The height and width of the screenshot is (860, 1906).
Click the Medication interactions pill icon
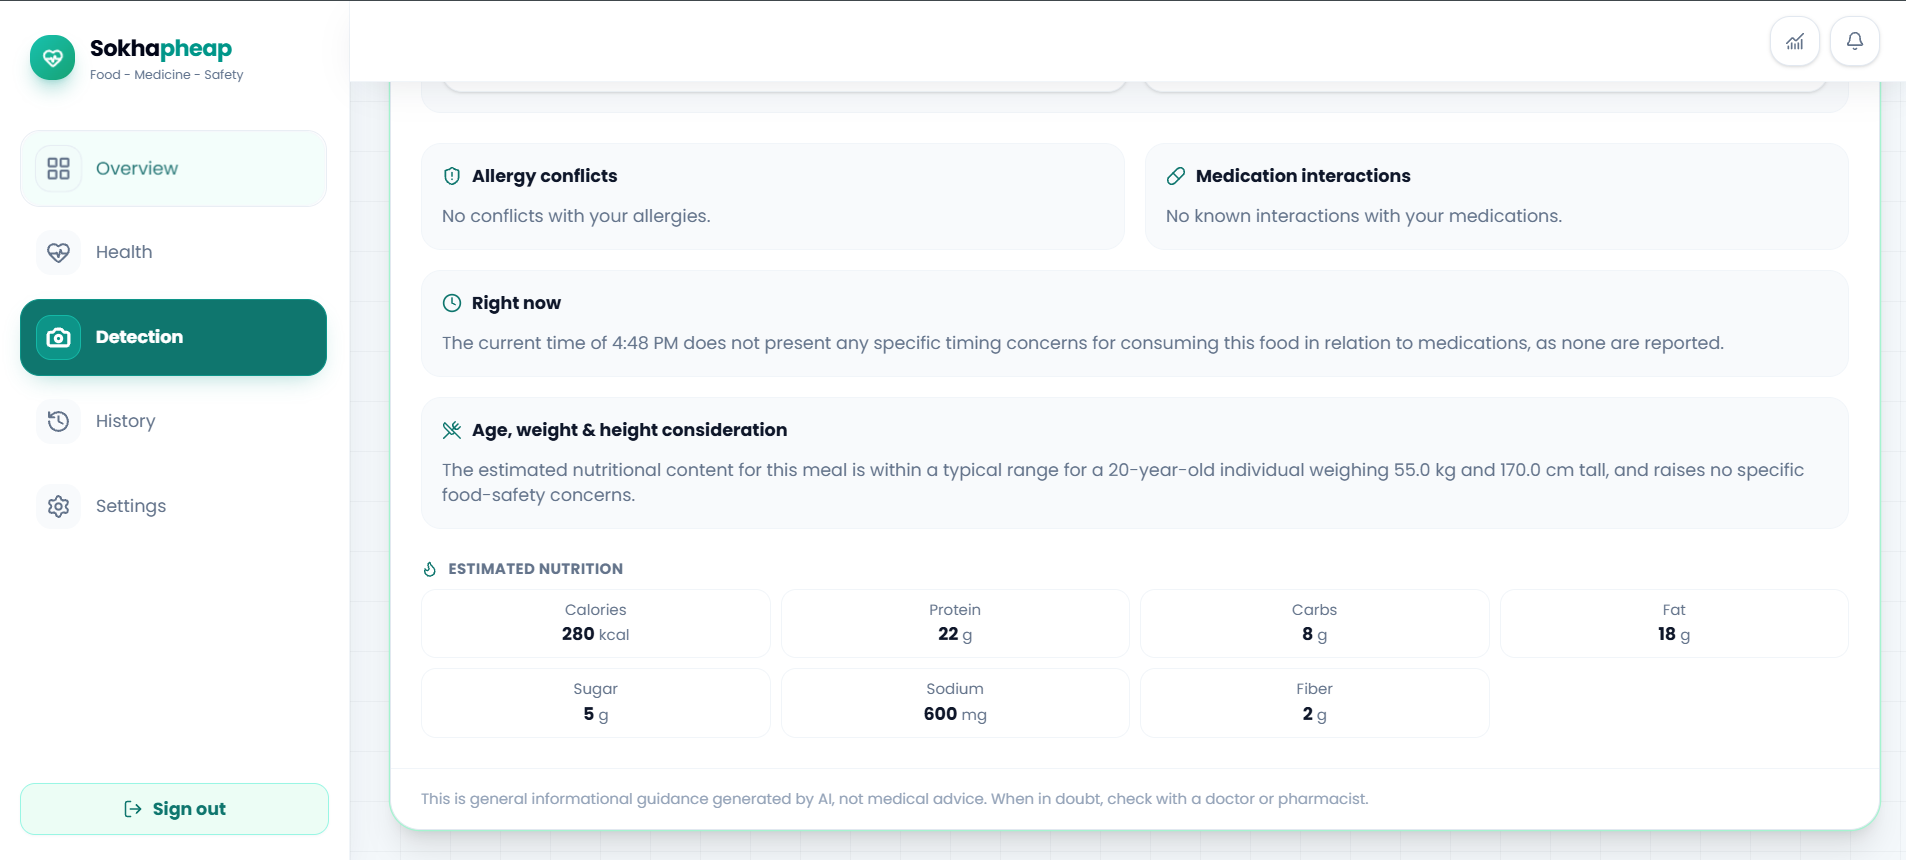point(1176,176)
